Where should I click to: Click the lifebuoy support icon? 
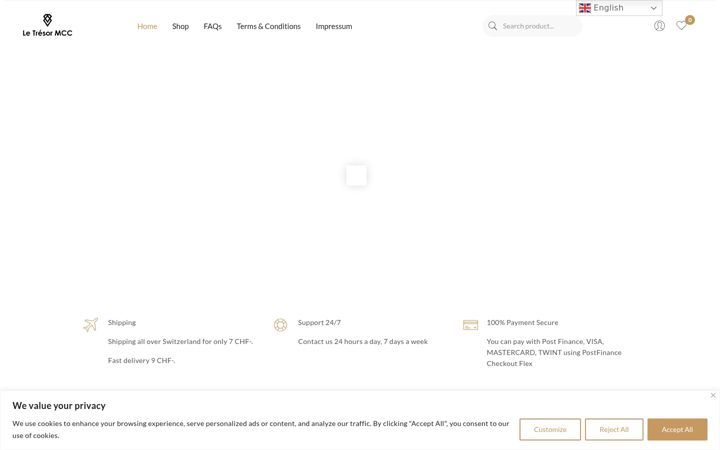(281, 325)
